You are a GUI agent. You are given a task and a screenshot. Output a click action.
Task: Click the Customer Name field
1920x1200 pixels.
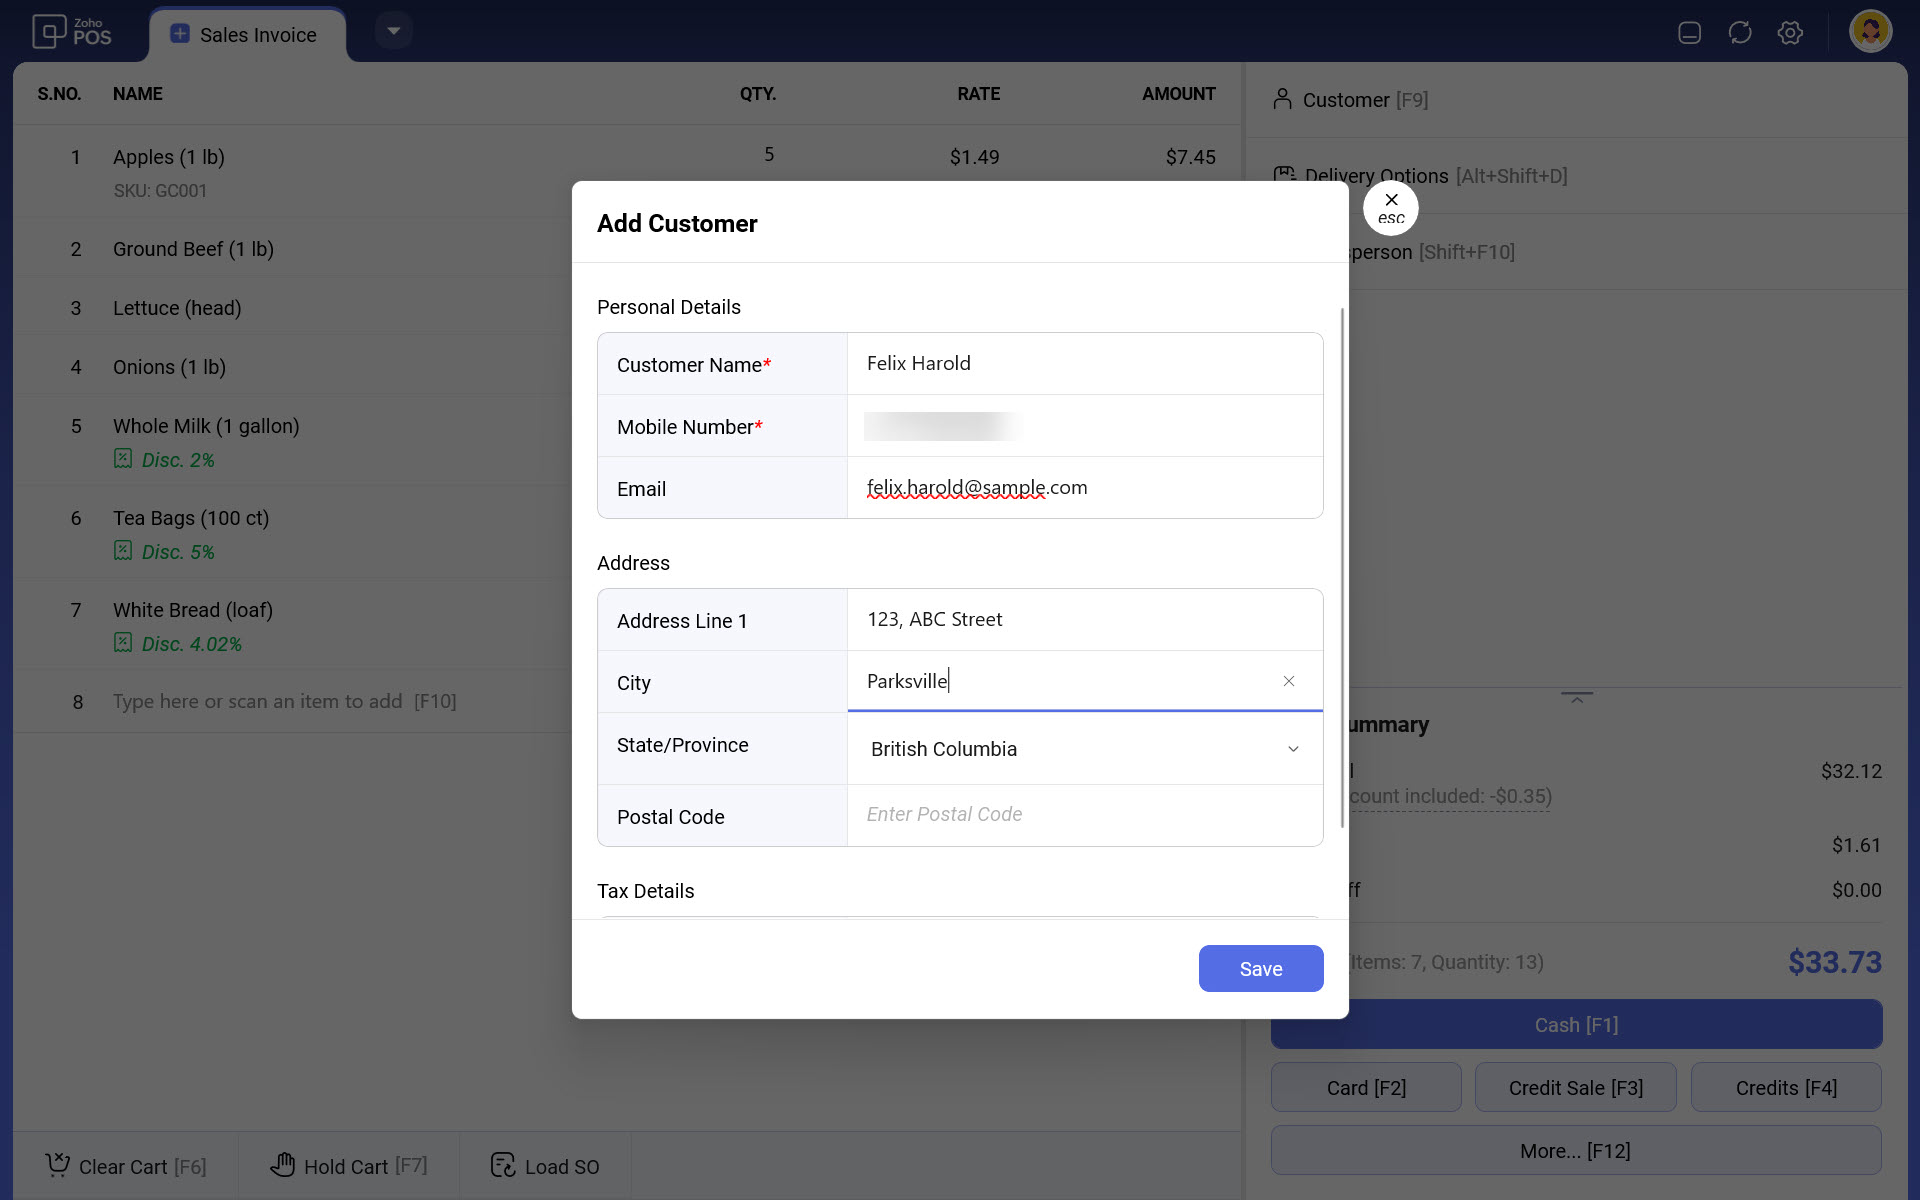tap(1084, 364)
